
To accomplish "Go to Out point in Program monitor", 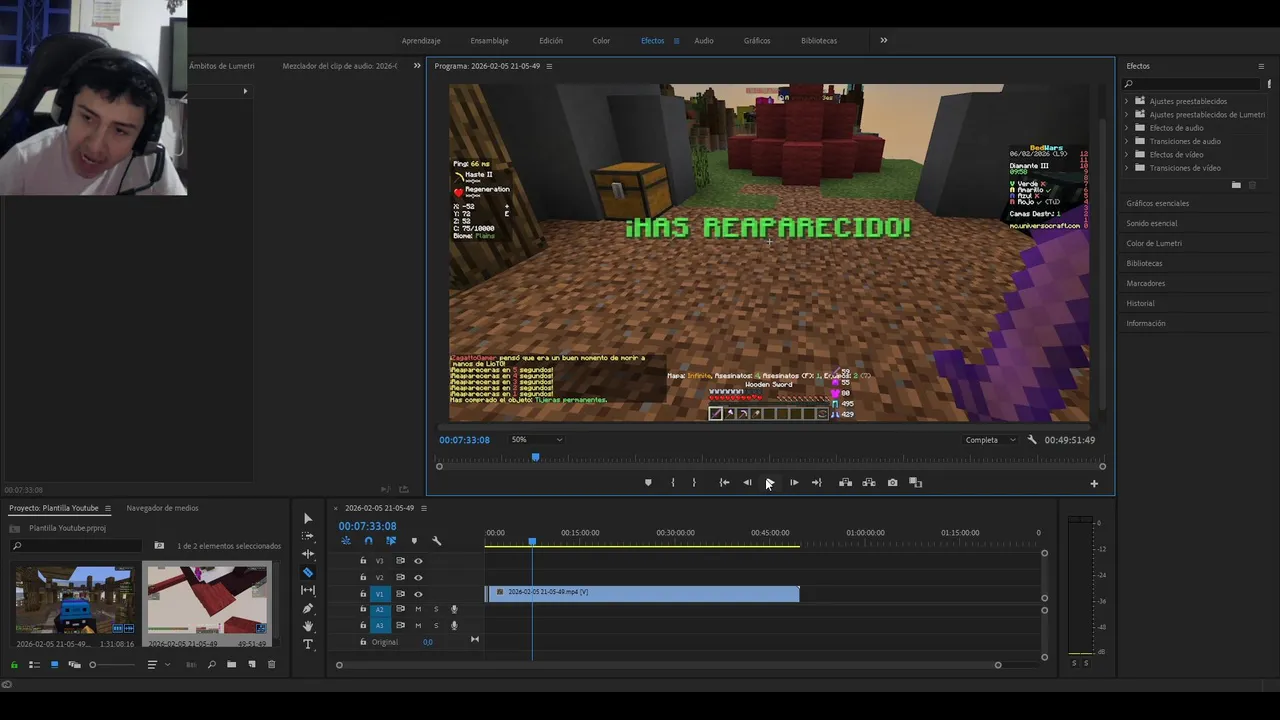I will [816, 483].
